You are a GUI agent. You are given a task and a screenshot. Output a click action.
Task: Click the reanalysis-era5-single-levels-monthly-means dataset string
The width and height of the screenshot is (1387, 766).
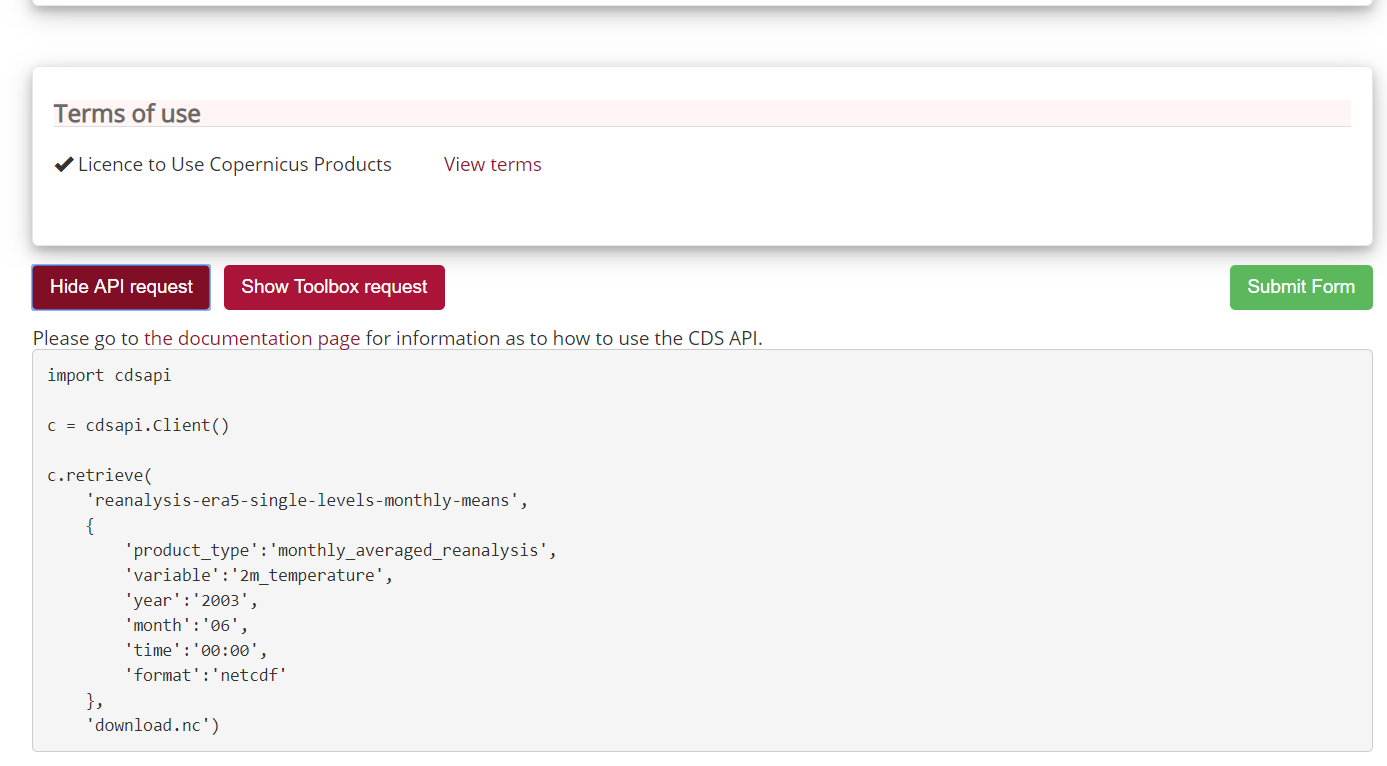click(x=306, y=501)
